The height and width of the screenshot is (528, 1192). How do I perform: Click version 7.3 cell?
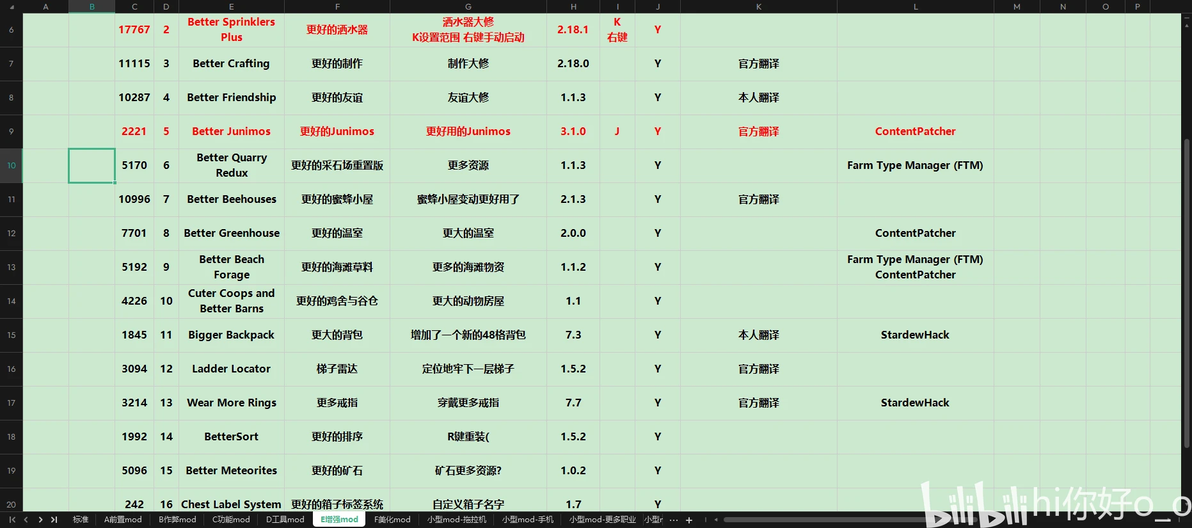573,335
